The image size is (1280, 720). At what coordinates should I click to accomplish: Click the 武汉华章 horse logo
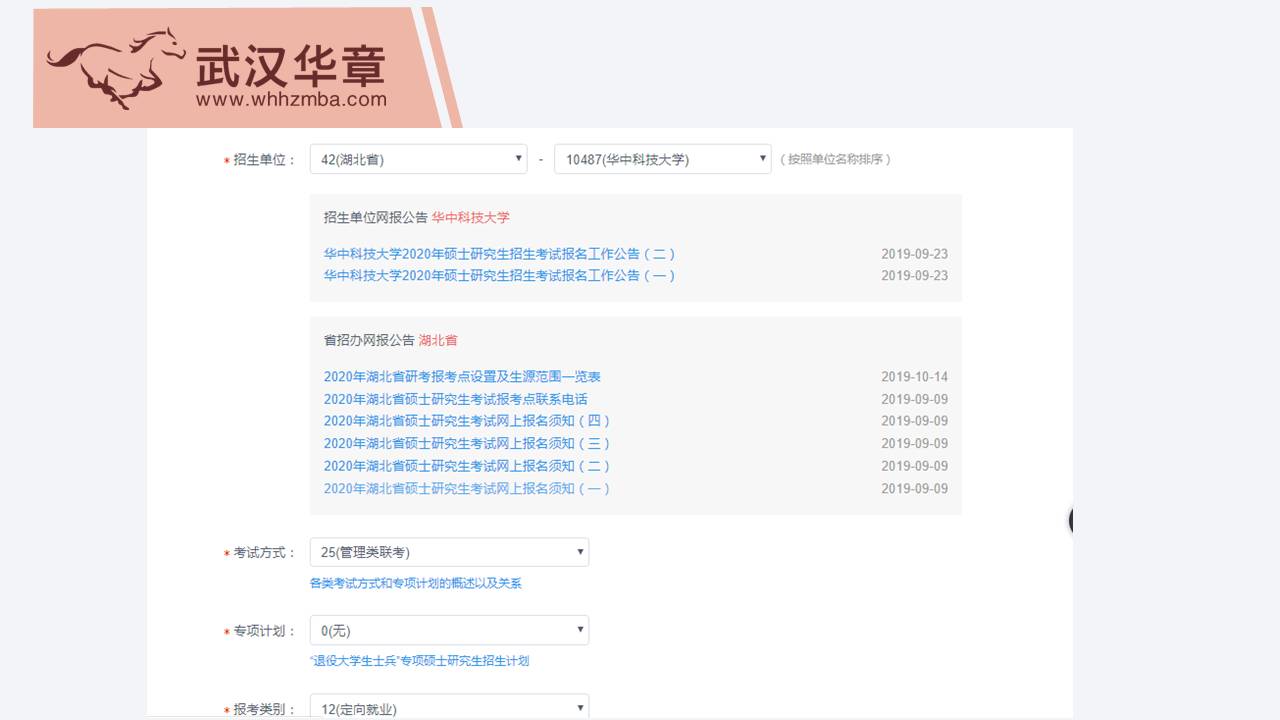click(116, 68)
